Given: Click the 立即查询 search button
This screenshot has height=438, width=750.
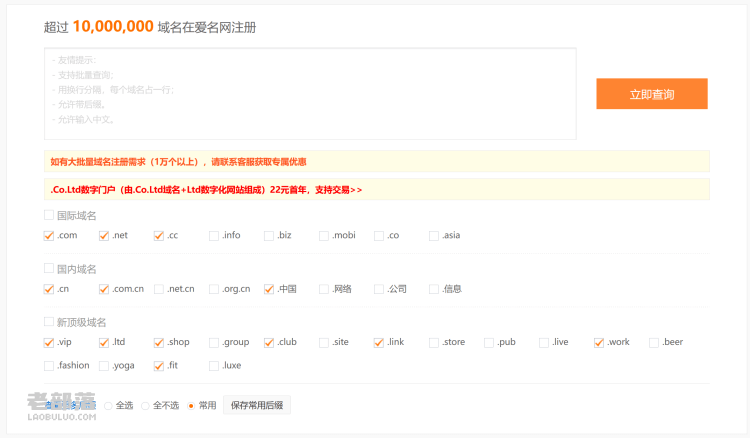Looking at the screenshot, I should point(651,94).
